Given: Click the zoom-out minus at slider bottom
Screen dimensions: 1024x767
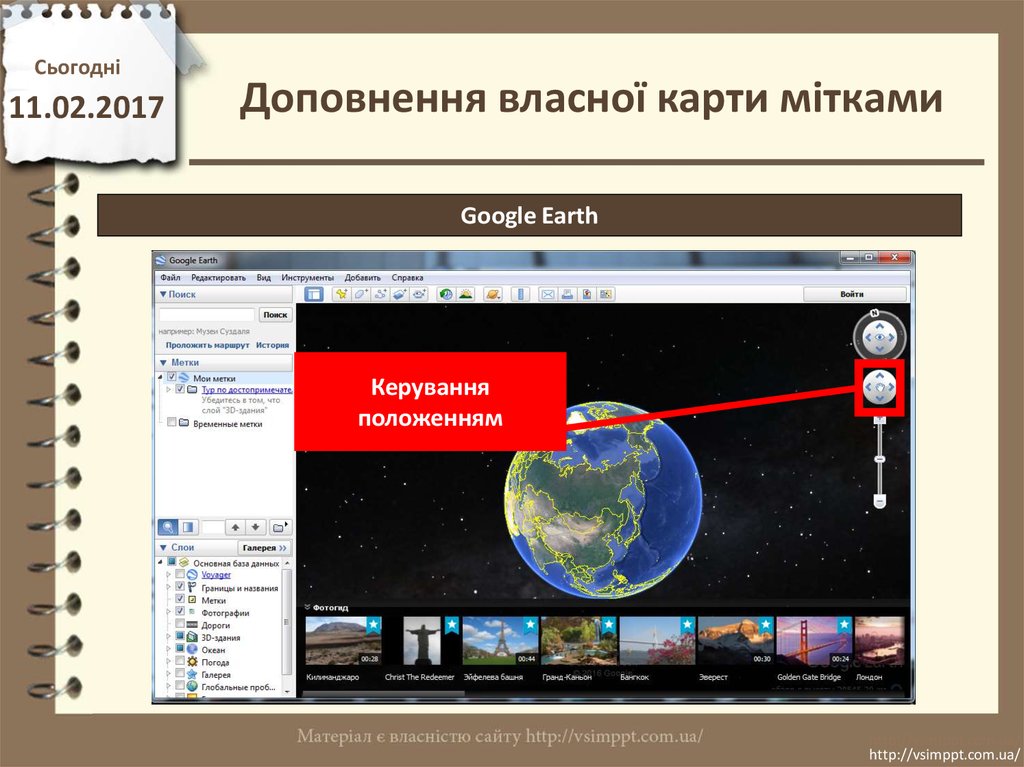Looking at the screenshot, I should [x=880, y=501].
